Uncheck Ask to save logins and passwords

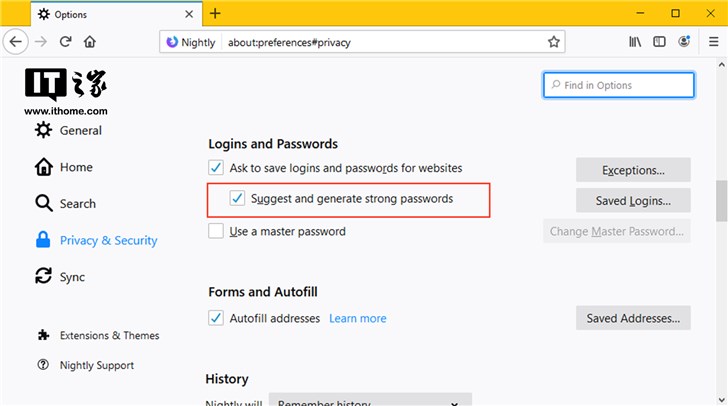216,168
